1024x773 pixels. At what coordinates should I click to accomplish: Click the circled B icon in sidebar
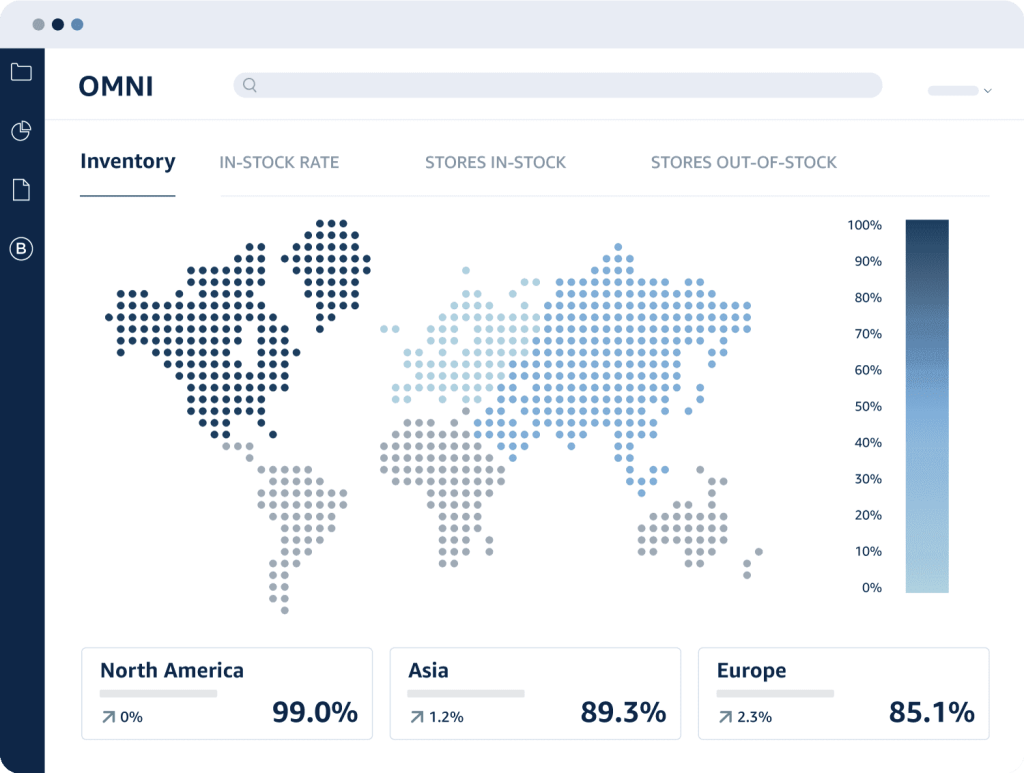(x=22, y=249)
